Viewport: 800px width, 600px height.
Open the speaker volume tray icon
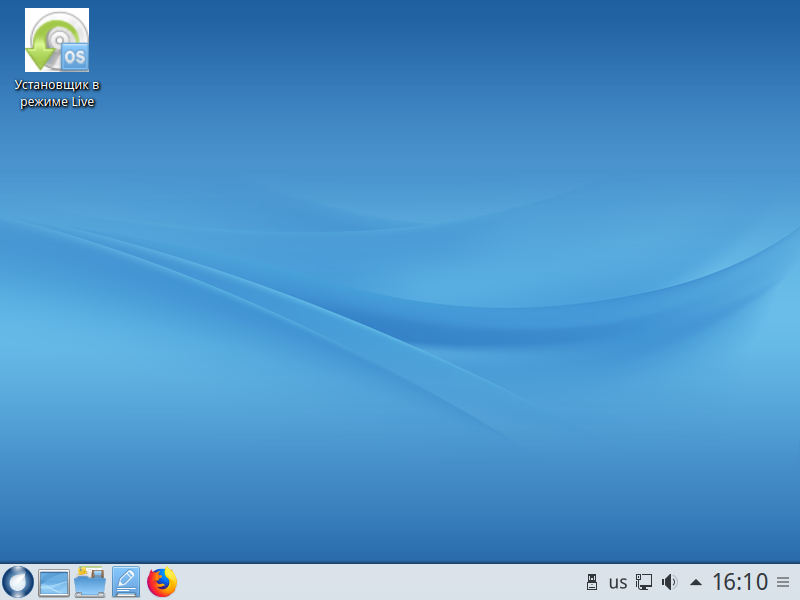tap(670, 582)
